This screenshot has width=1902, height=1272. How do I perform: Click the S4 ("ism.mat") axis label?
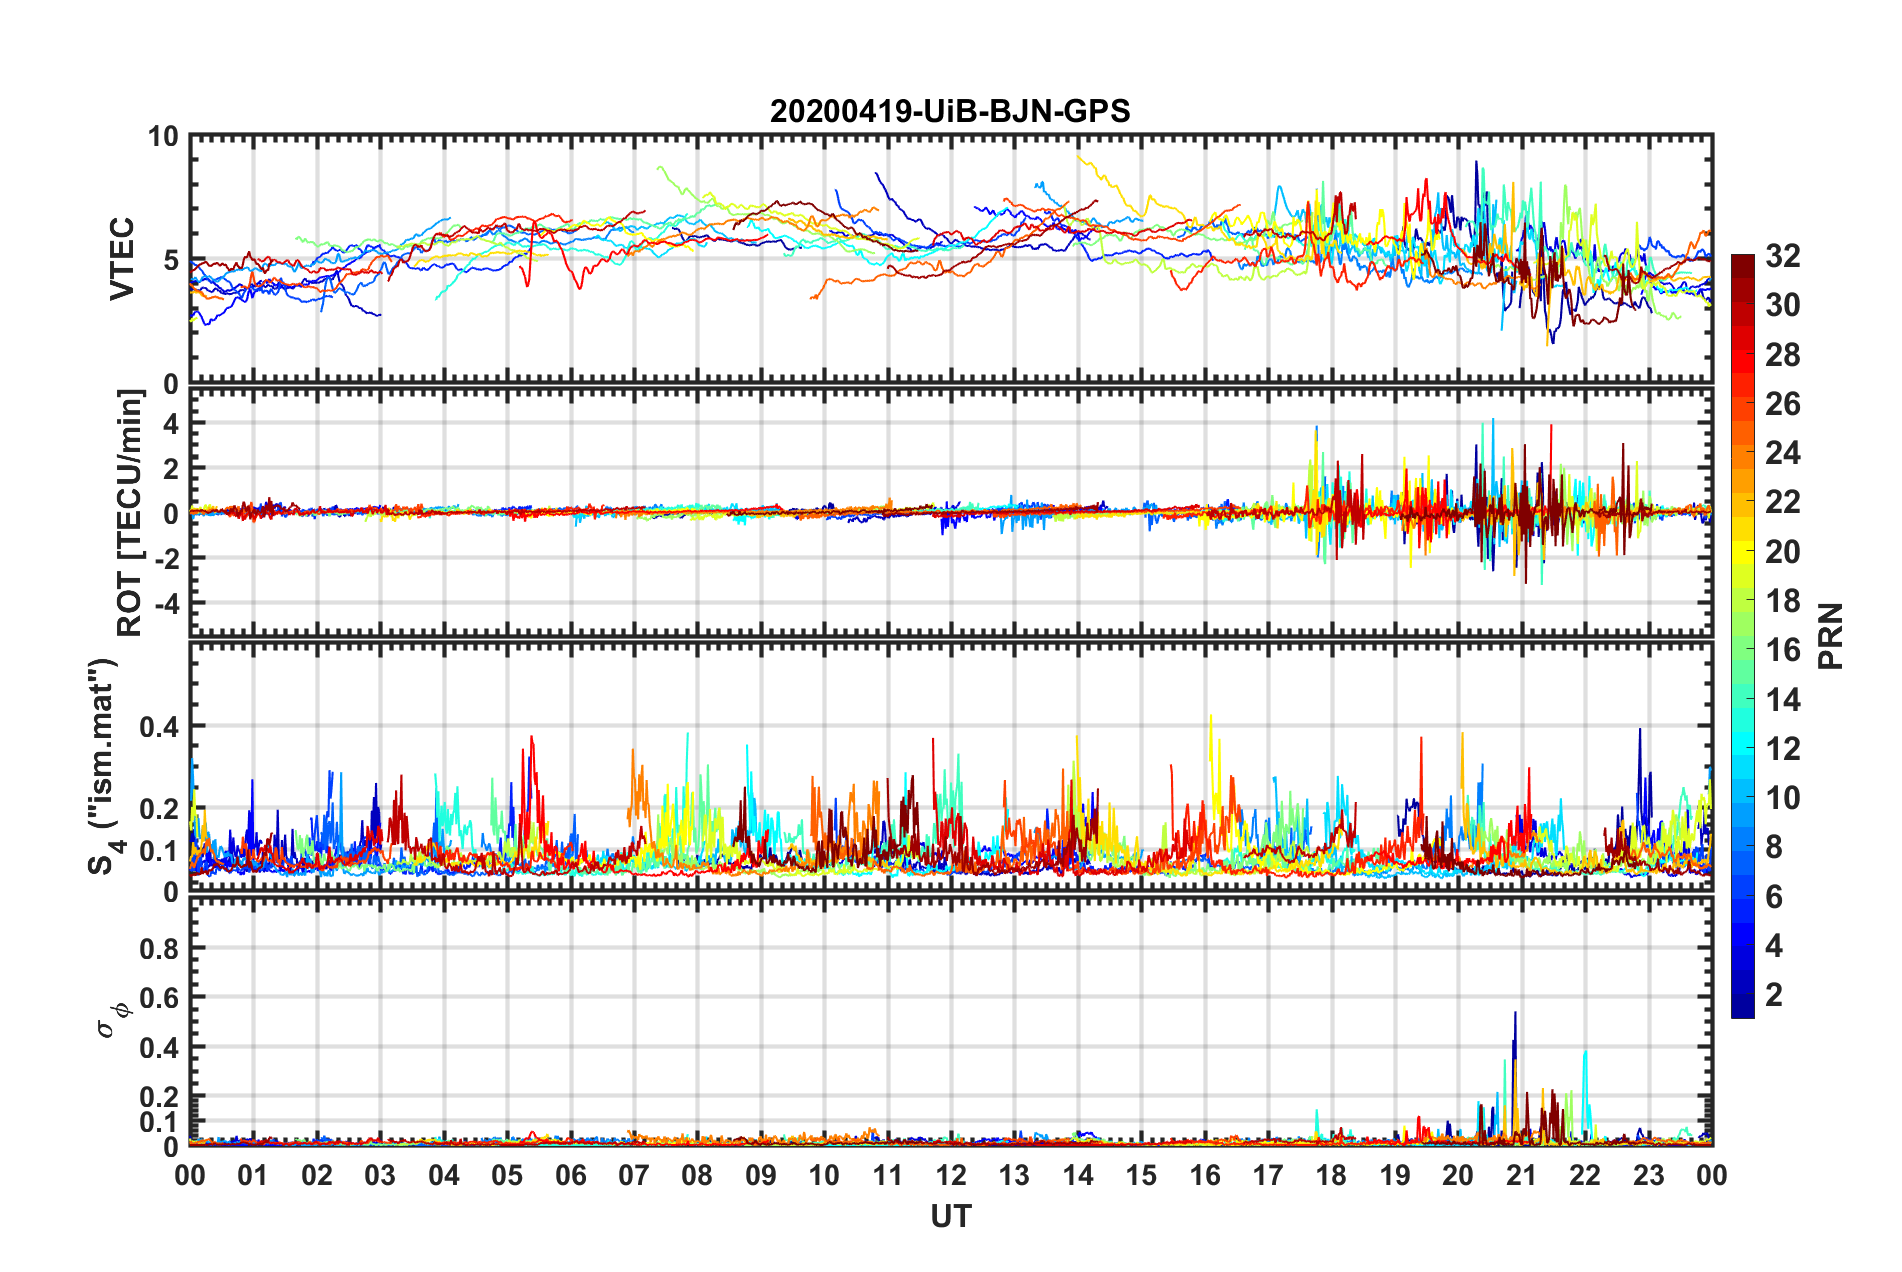click(x=104, y=766)
